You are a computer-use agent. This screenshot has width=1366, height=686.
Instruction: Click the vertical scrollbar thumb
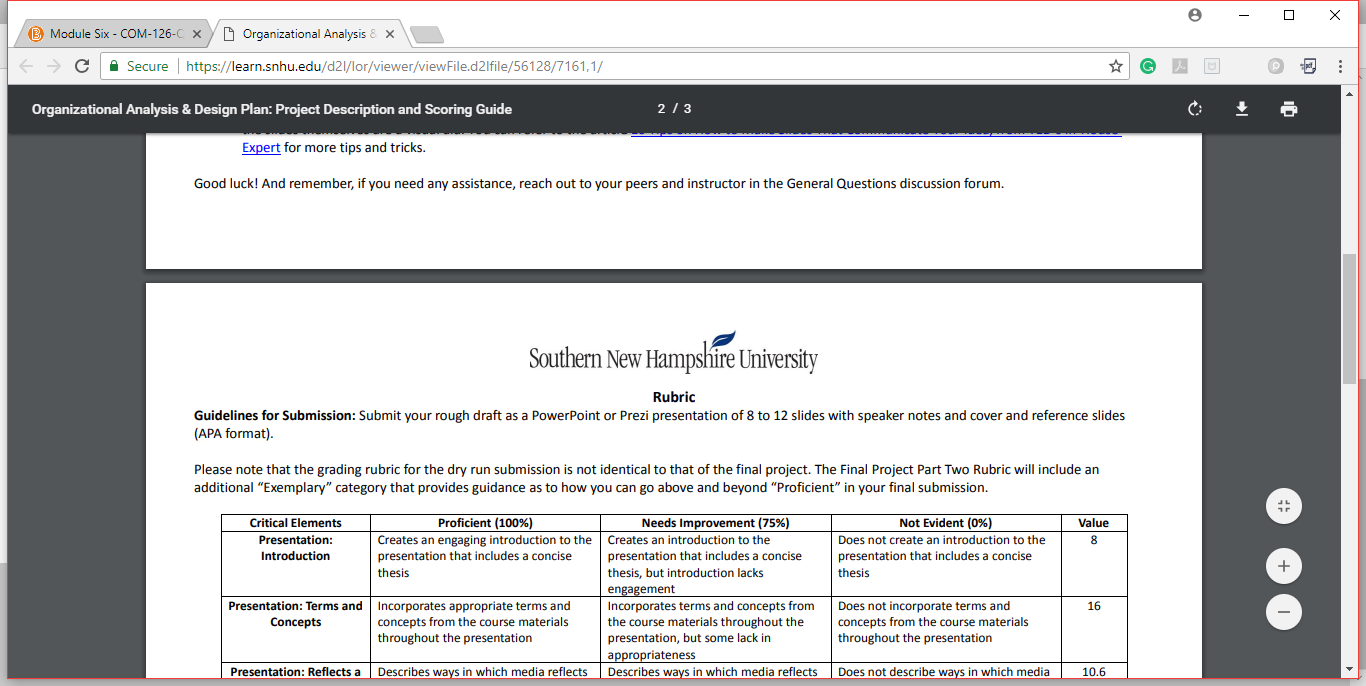pyautogui.click(x=1350, y=319)
